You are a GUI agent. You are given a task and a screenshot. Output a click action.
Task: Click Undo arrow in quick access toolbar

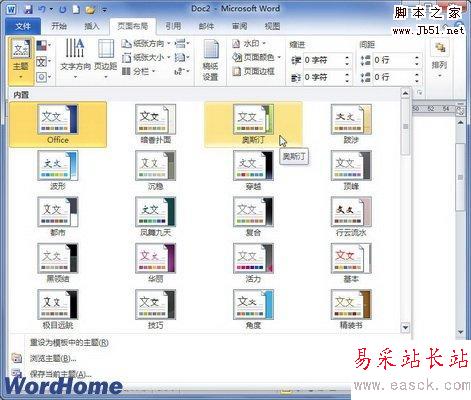pyautogui.click(x=41, y=9)
